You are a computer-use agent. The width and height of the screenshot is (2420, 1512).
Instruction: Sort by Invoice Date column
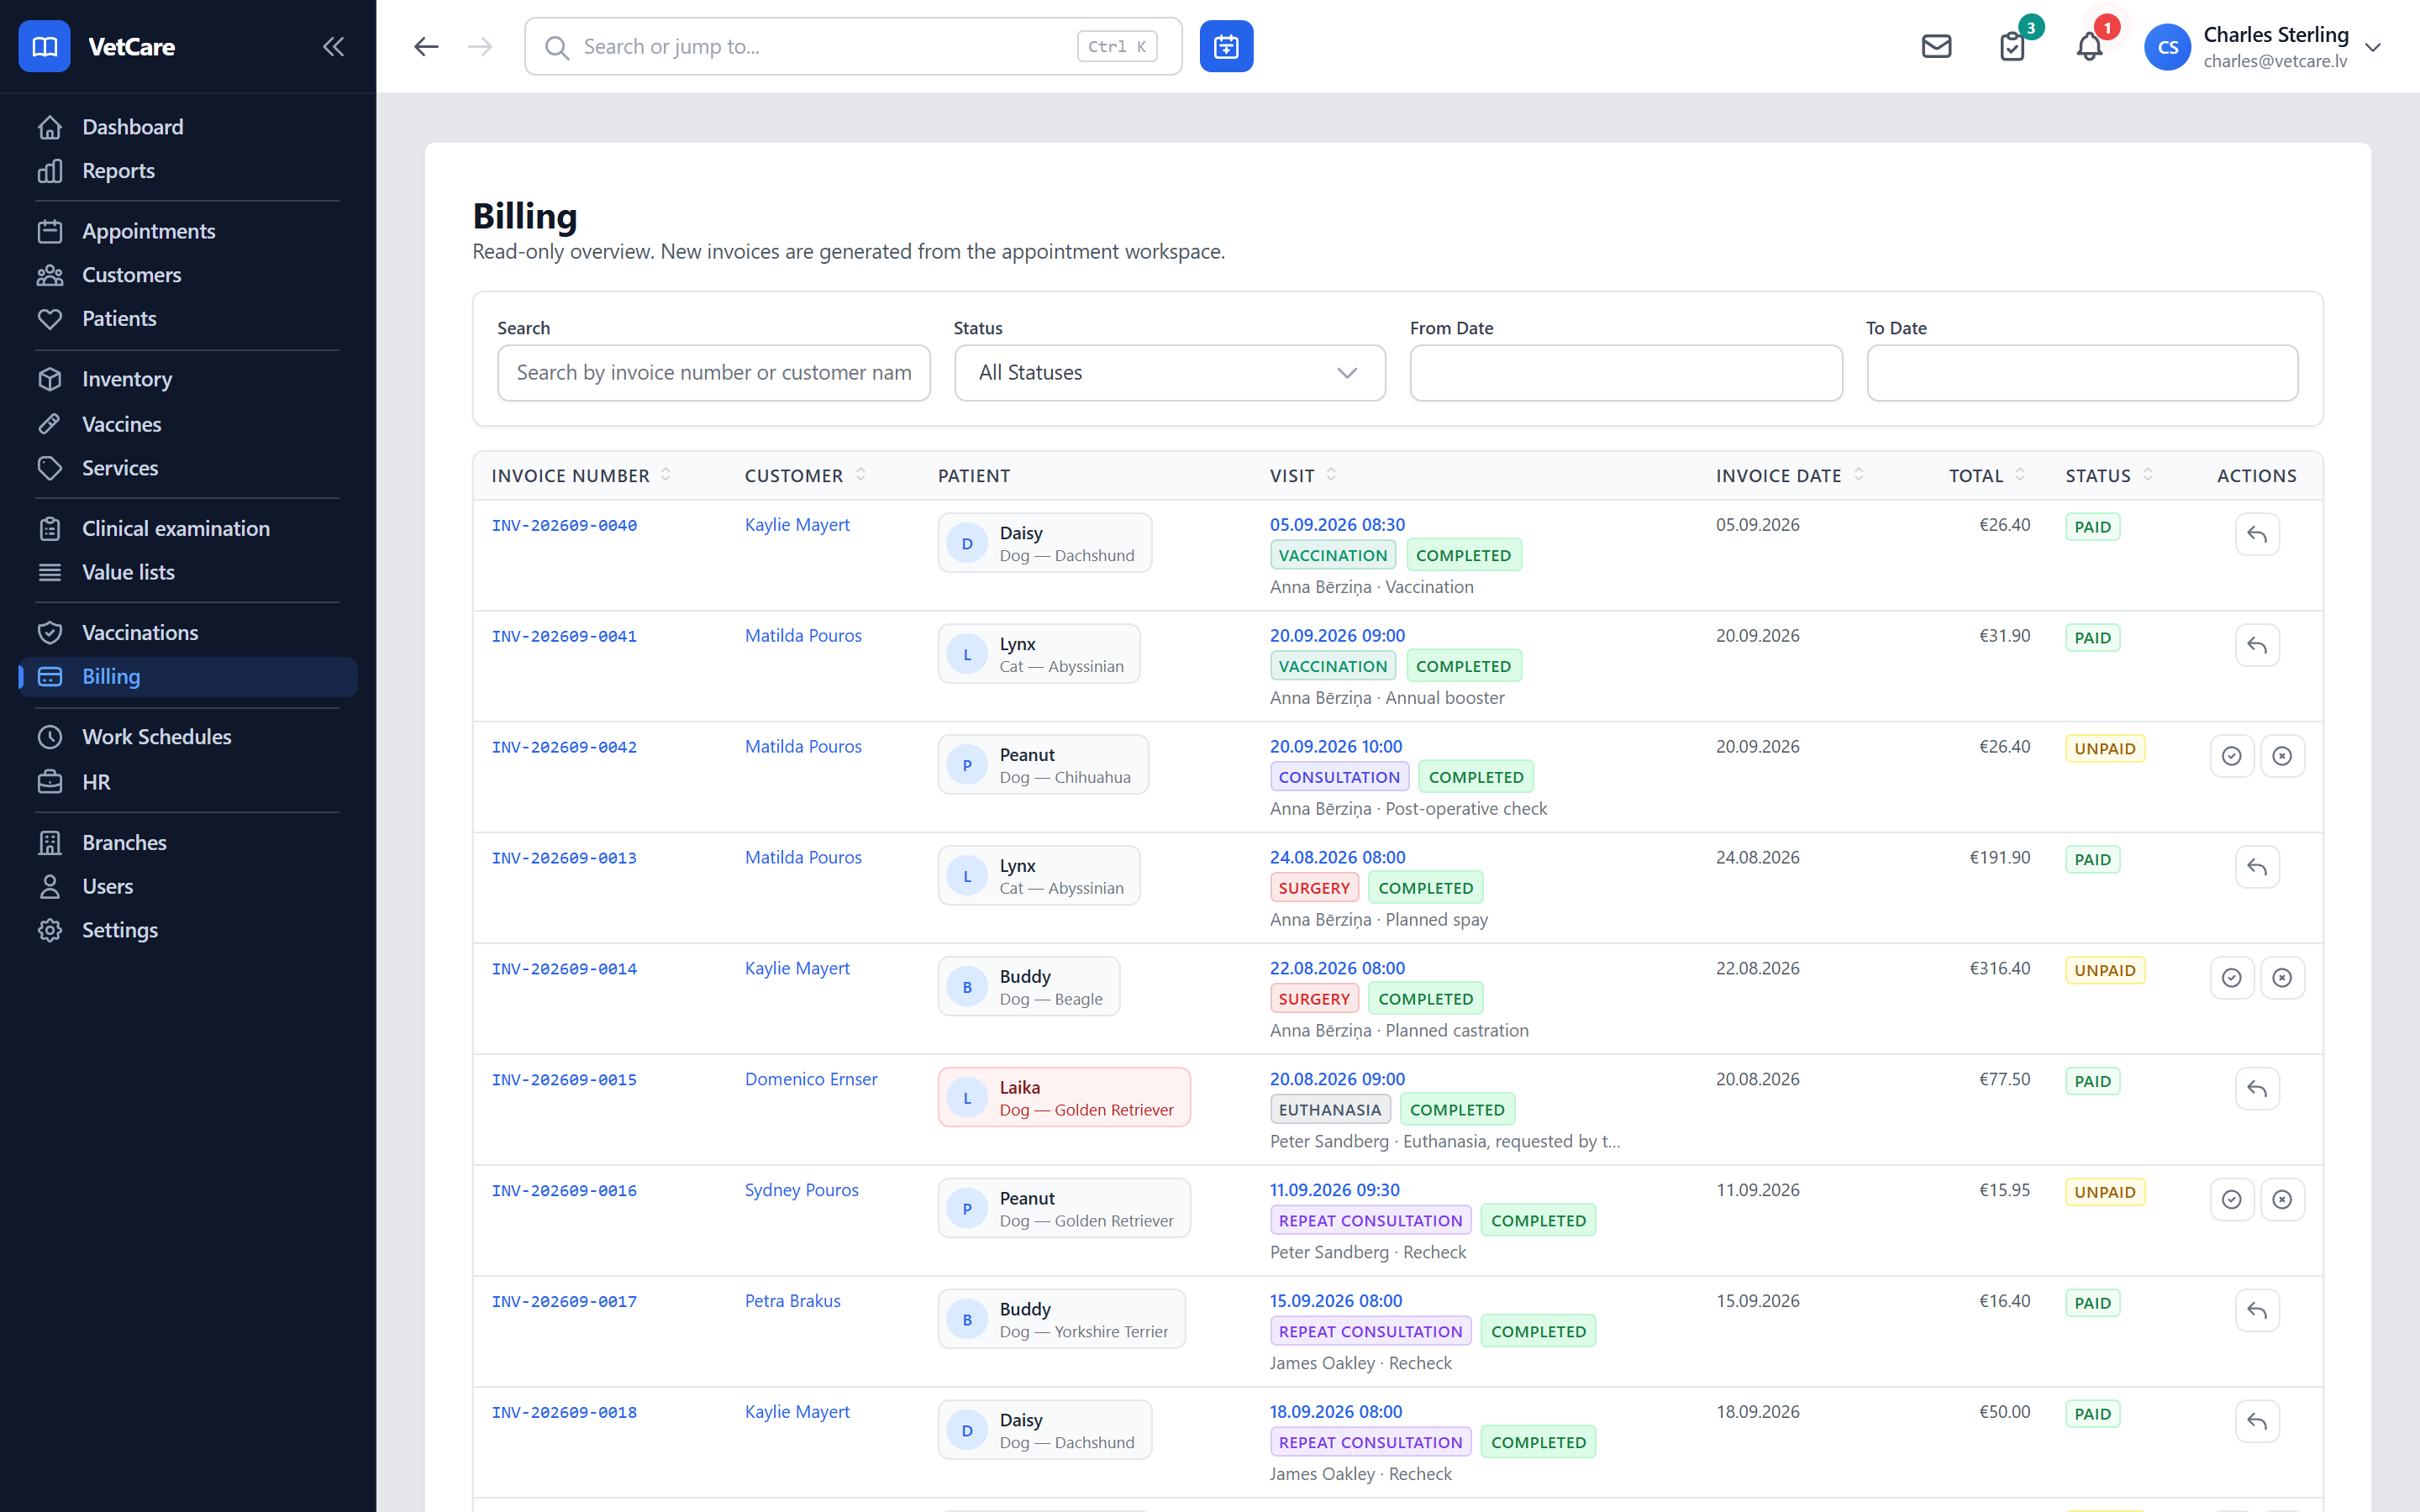click(1790, 476)
